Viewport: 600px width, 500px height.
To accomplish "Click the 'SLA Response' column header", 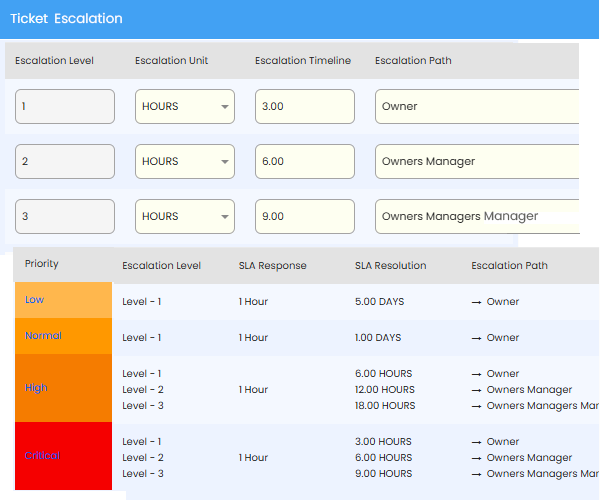I will click(x=272, y=265).
